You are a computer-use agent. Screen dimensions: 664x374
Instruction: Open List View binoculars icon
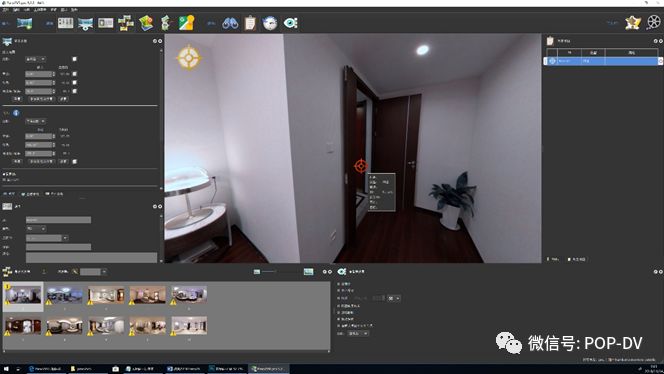coord(230,23)
